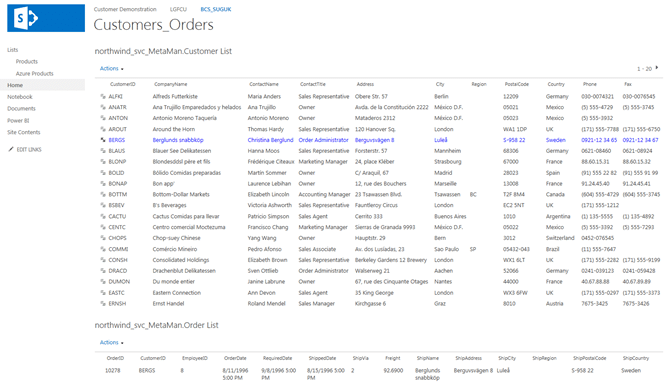
Task: Click the Customers_Orders page title
Action: point(153,25)
